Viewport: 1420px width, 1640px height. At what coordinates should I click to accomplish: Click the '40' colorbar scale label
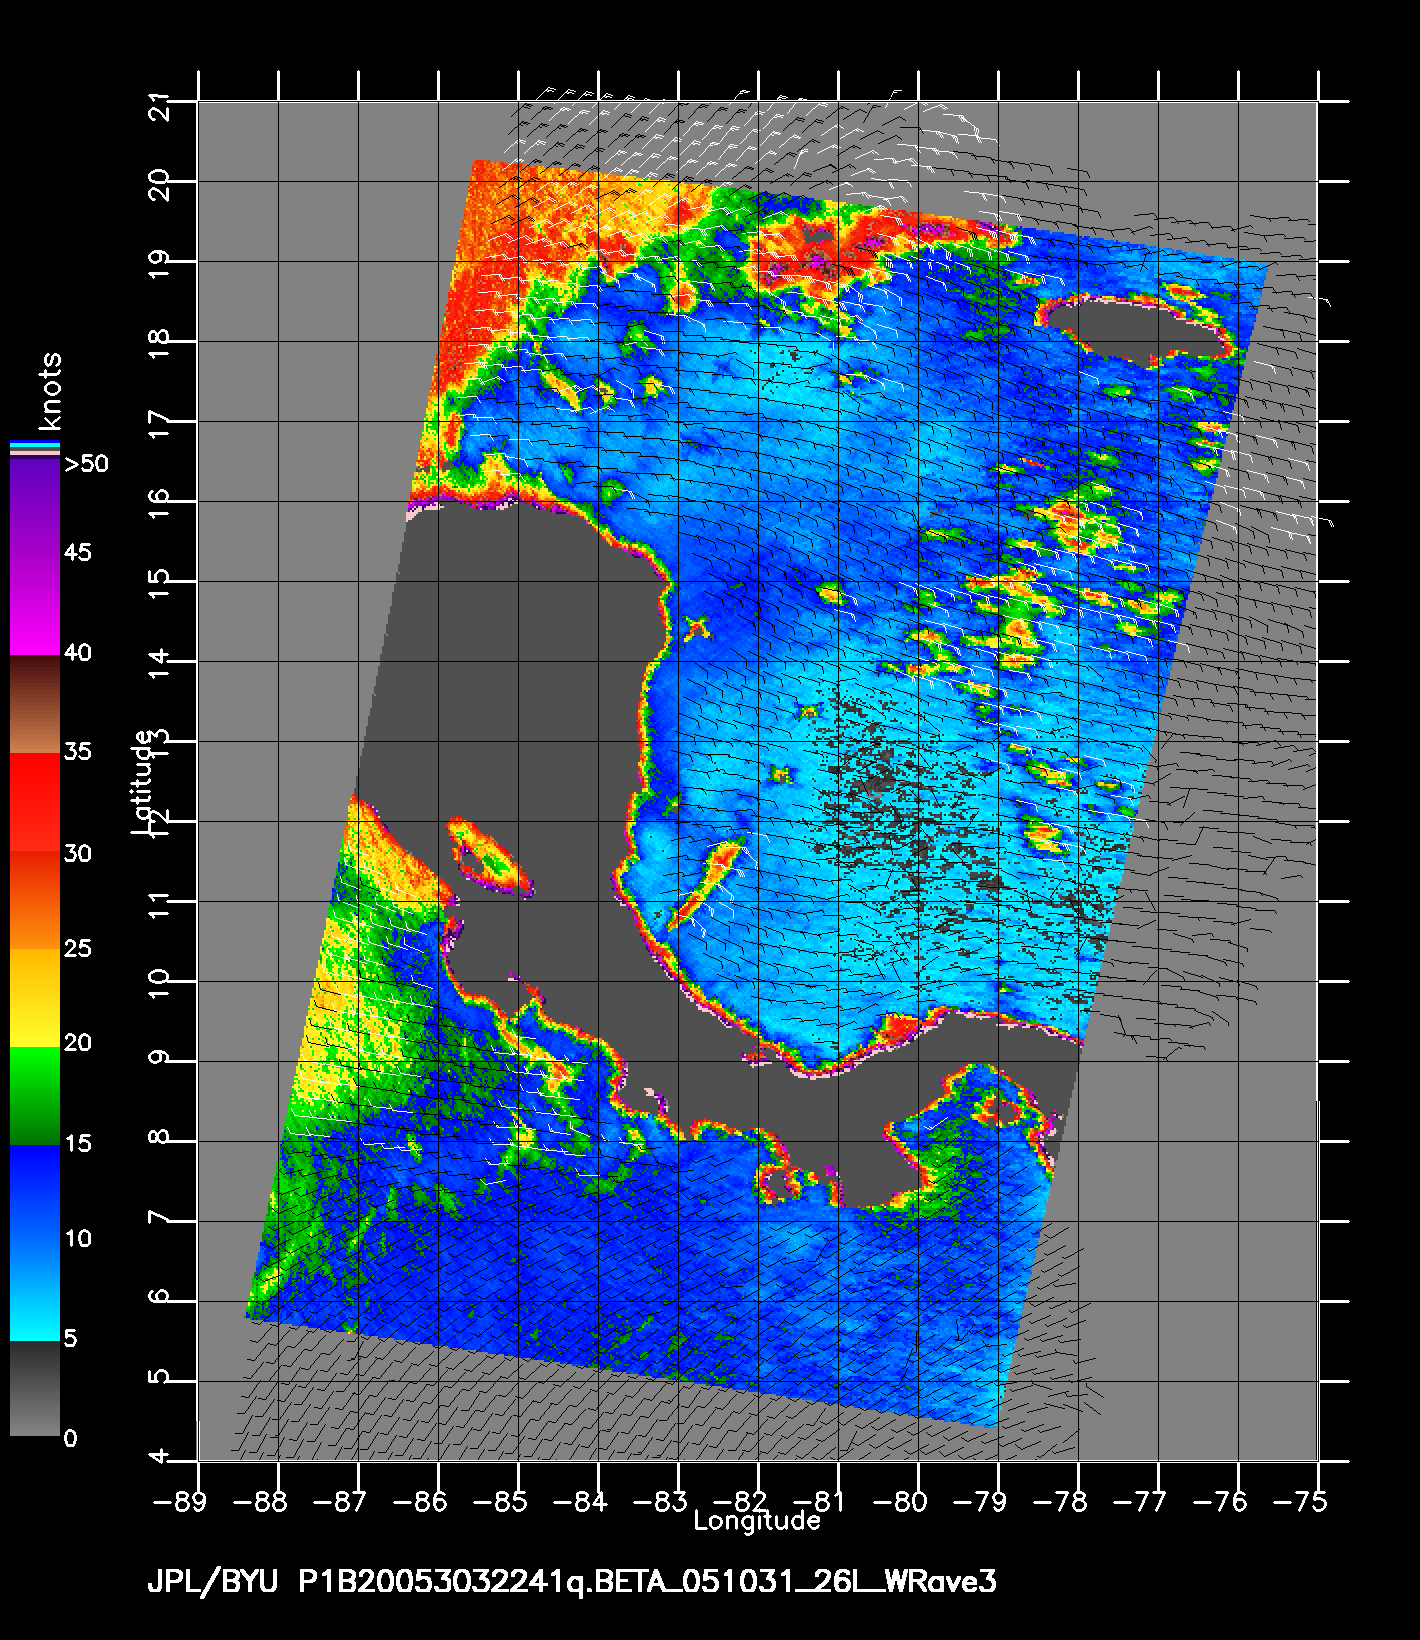tap(78, 653)
